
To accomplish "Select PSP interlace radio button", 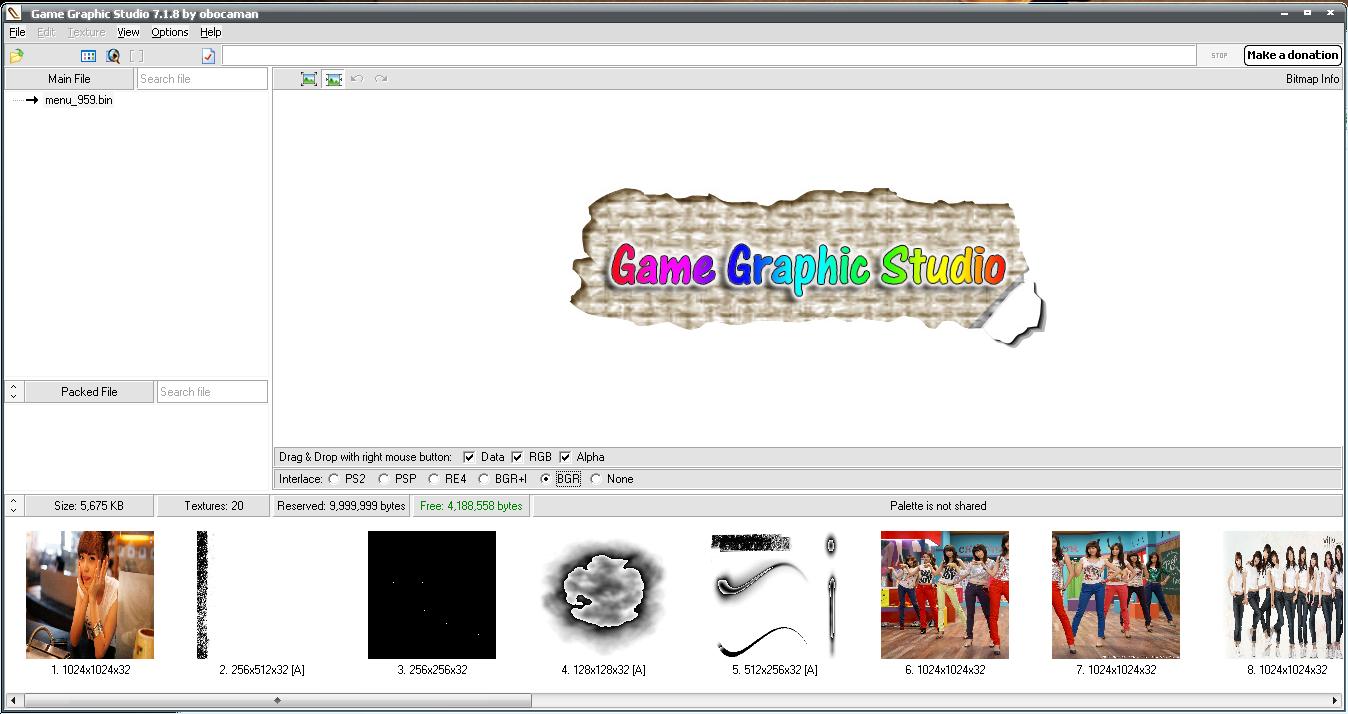I will coord(384,479).
